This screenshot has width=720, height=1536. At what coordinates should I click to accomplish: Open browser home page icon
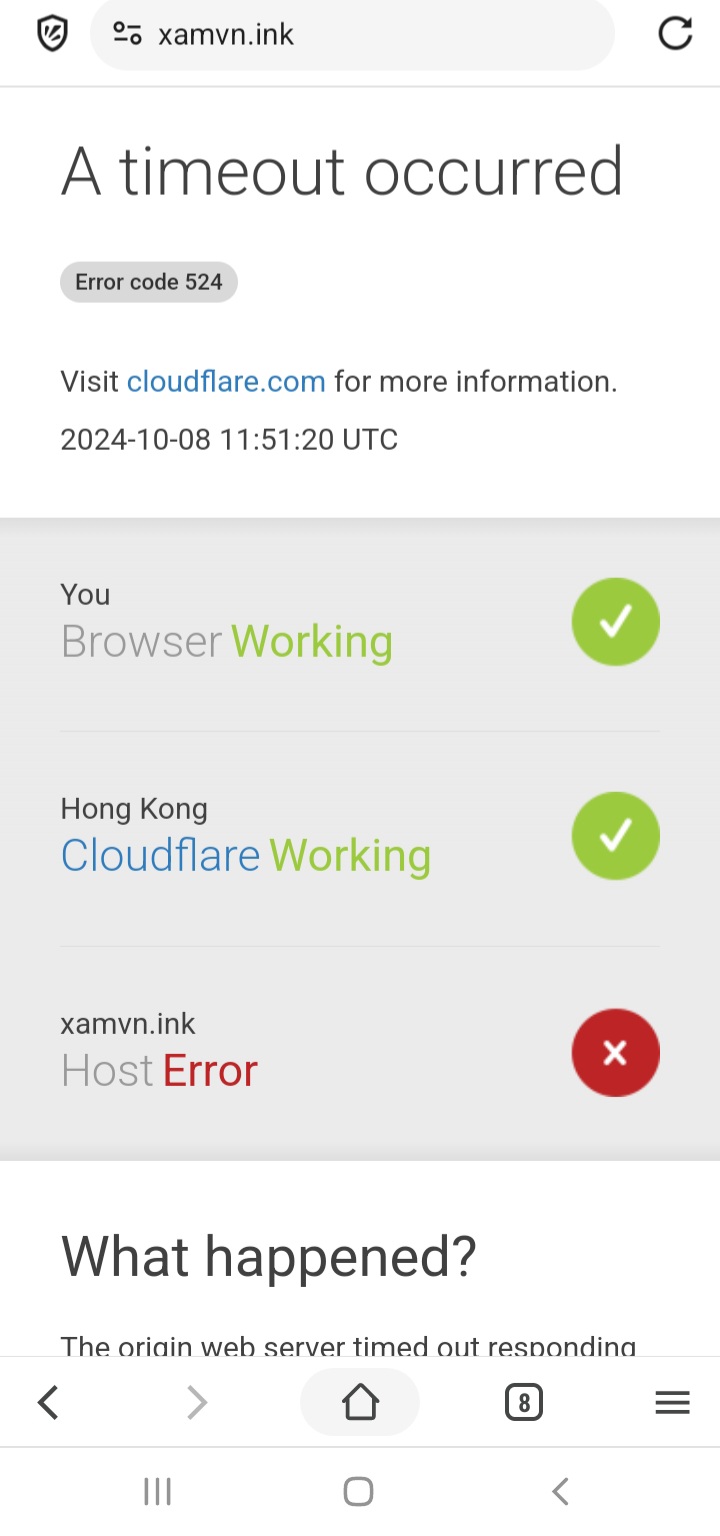click(x=360, y=1402)
